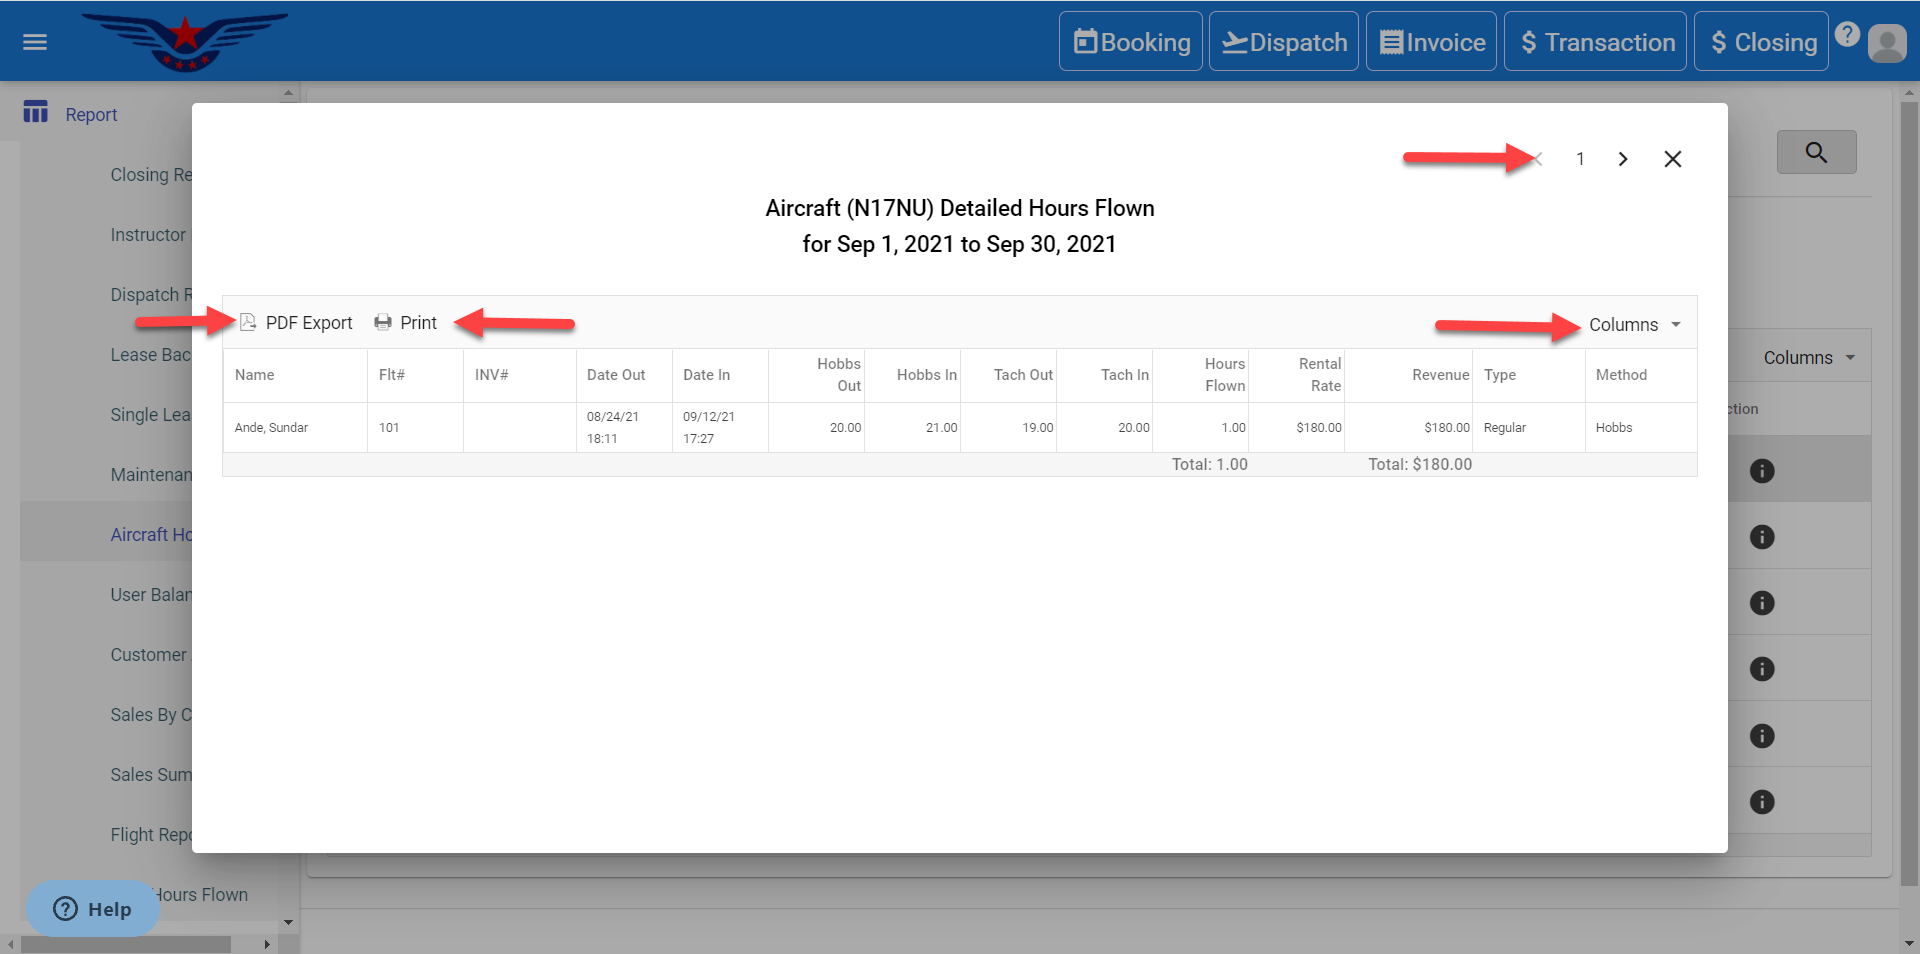1920x954 pixels.
Task: Click the search magnifier button
Action: [1816, 152]
